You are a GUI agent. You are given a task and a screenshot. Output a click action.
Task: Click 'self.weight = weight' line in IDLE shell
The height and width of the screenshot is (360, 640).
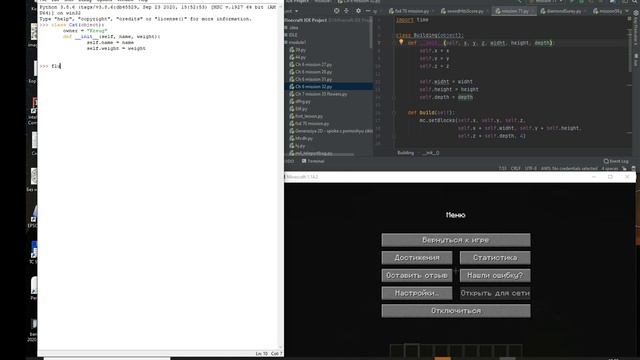coord(116,48)
